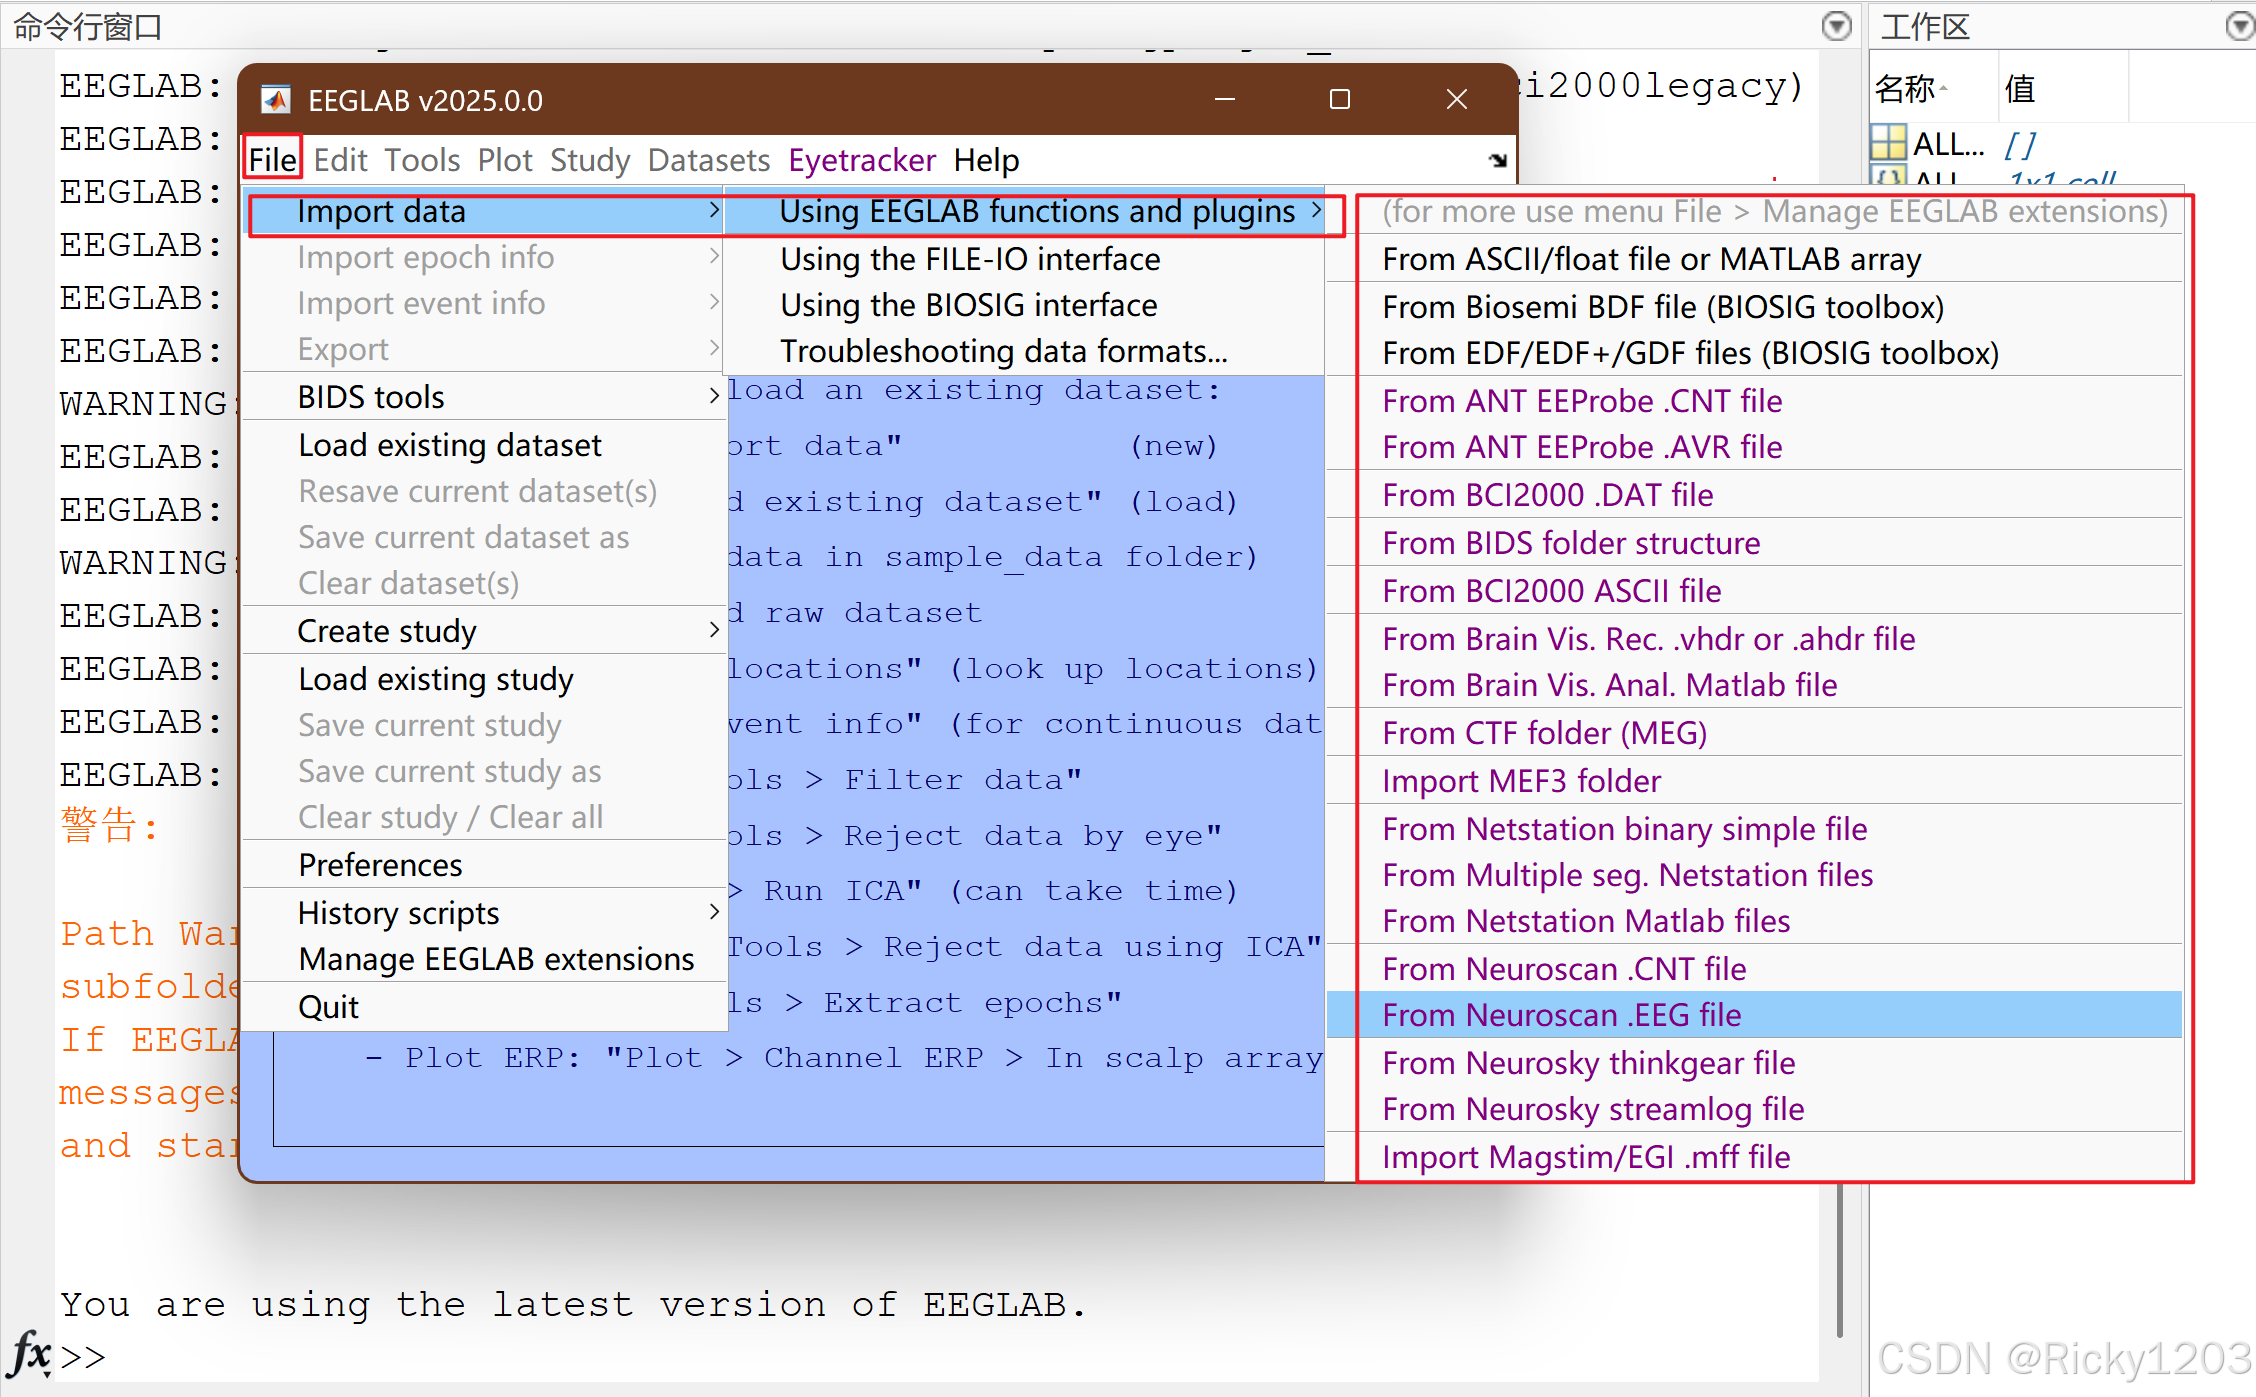Select From Brain Vis. Rec. .vhdr file
Screen dimensions: 2256x1397
tap(1648, 639)
